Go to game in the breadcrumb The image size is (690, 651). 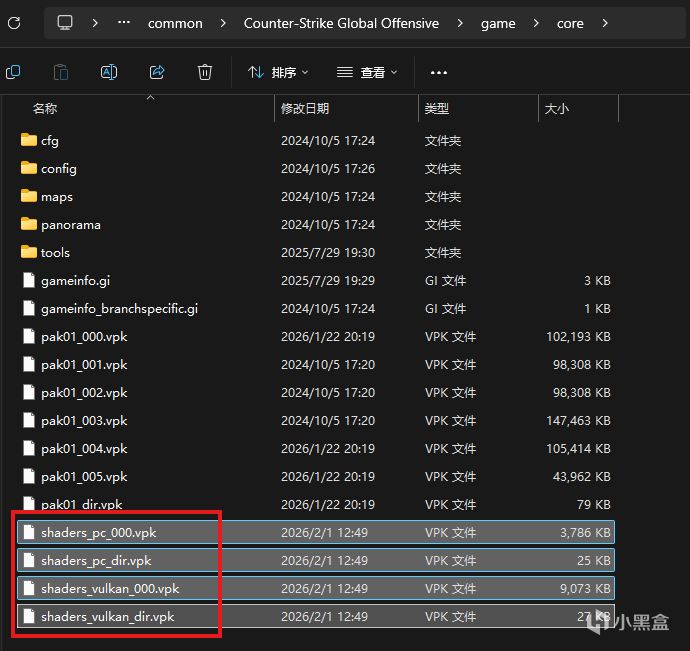click(498, 24)
